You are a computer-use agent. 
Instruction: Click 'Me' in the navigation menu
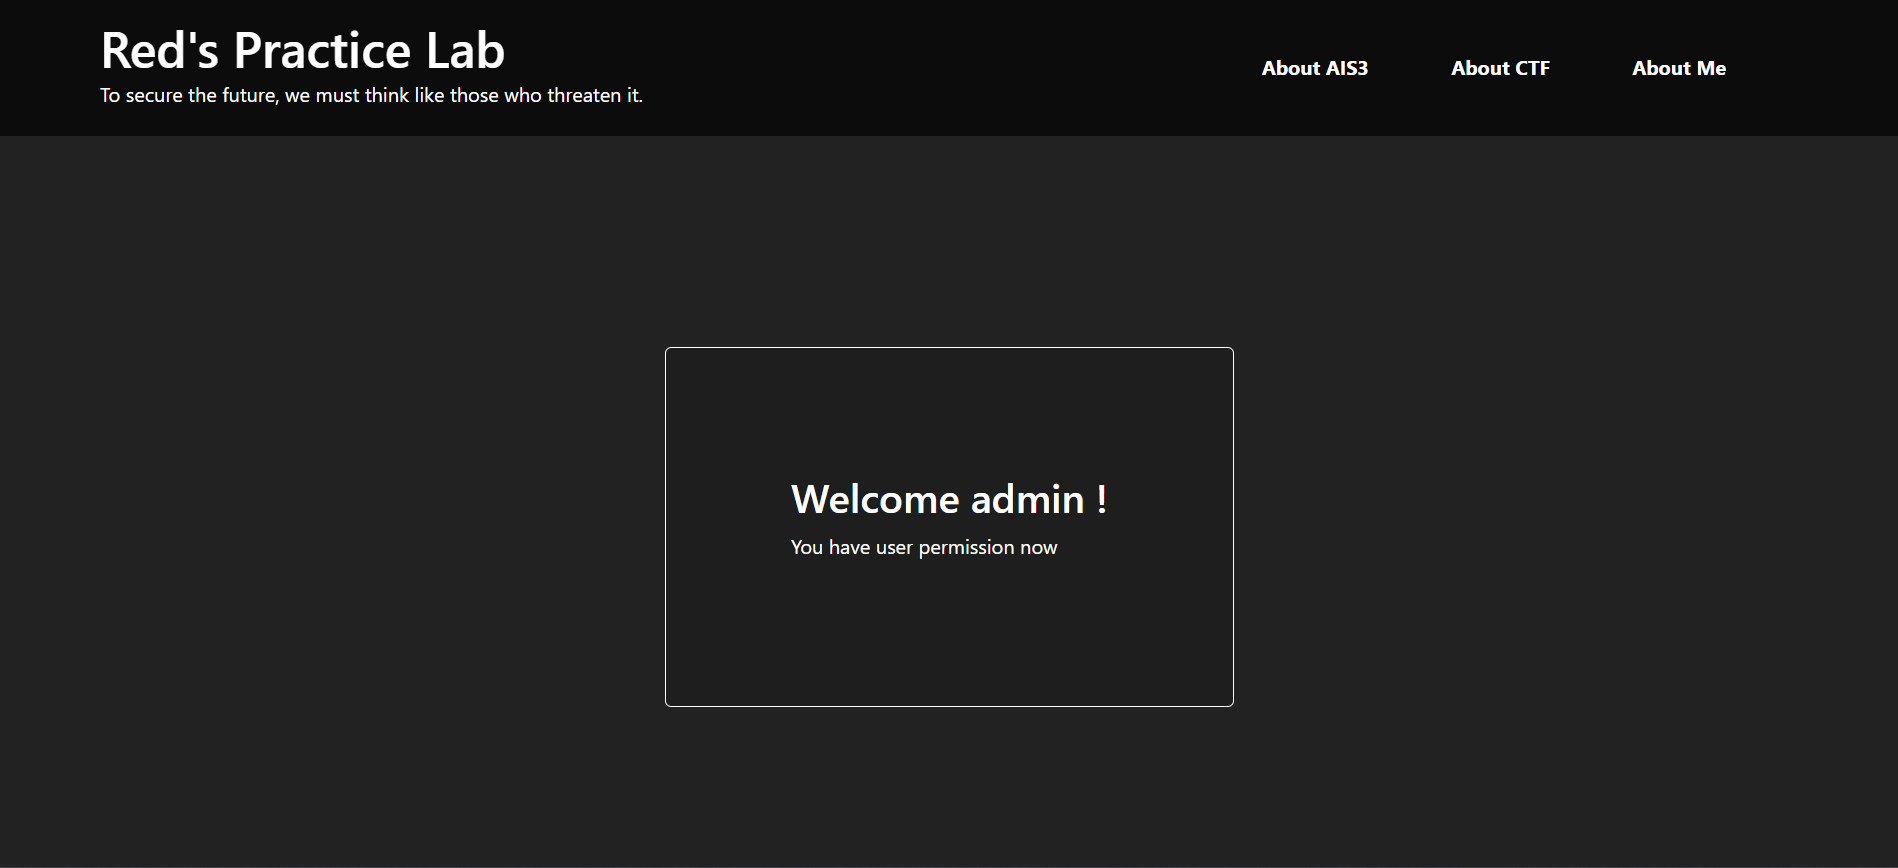coord(1710,68)
